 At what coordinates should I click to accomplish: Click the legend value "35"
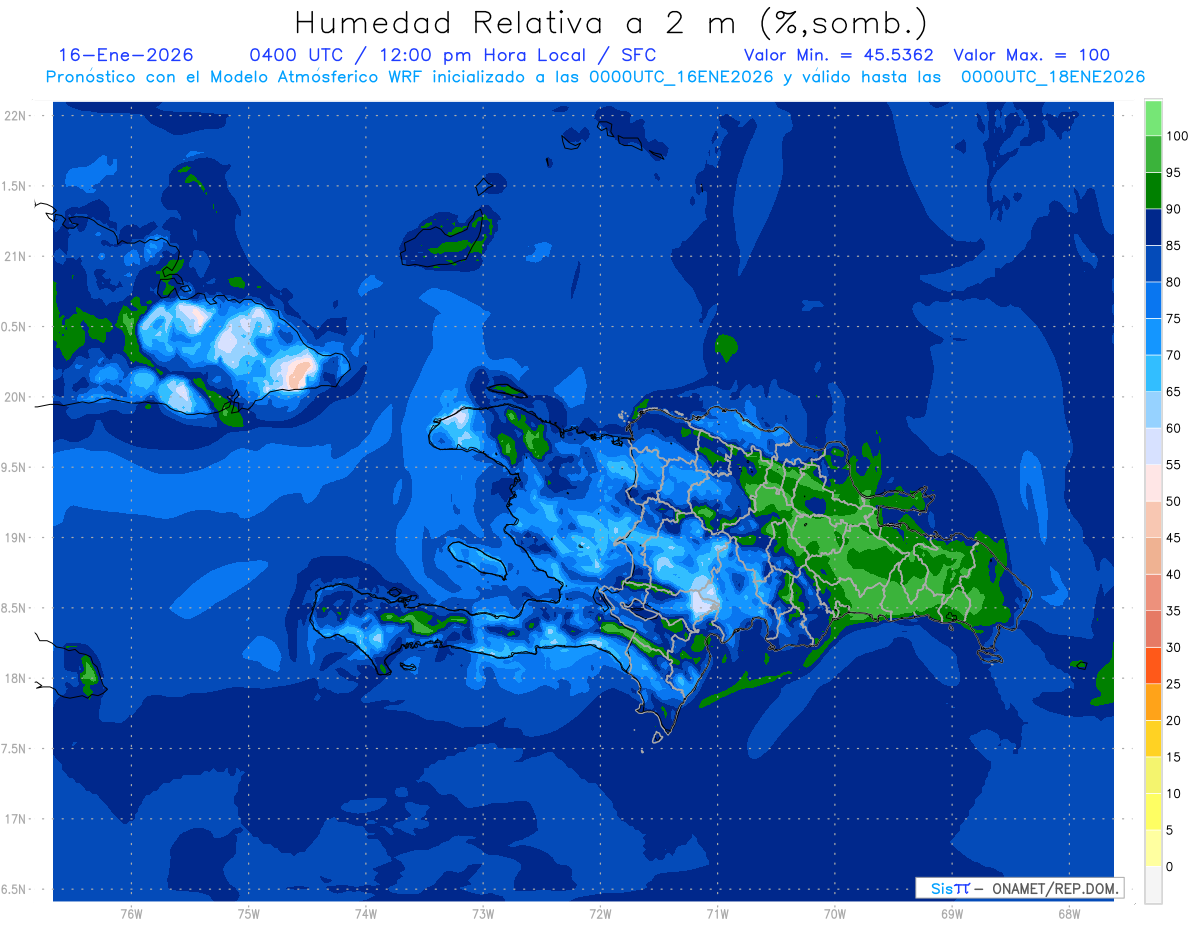[1173, 611]
